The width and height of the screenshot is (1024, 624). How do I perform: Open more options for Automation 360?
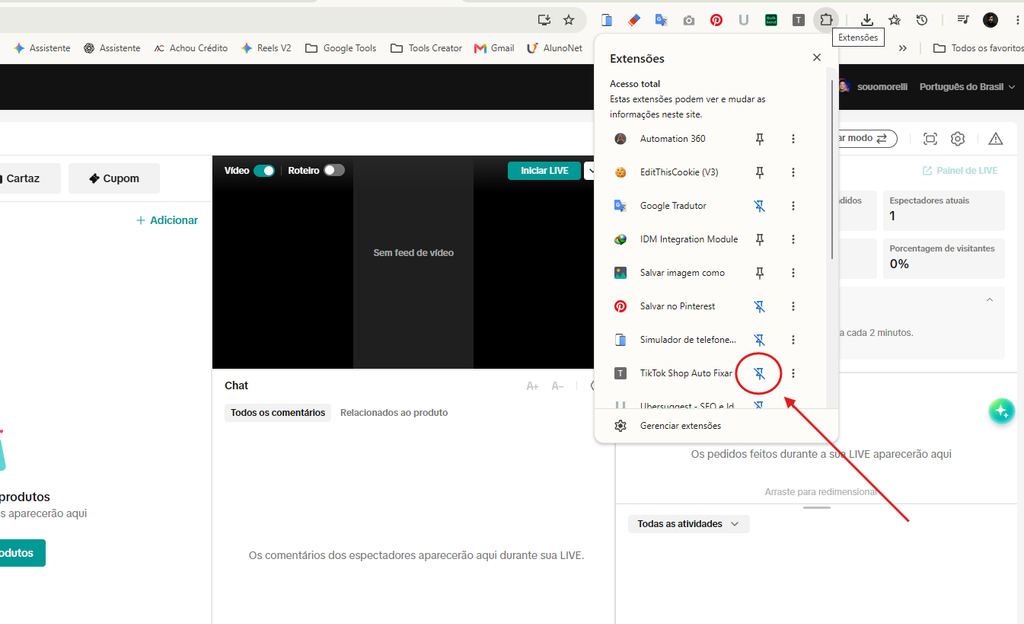click(793, 138)
